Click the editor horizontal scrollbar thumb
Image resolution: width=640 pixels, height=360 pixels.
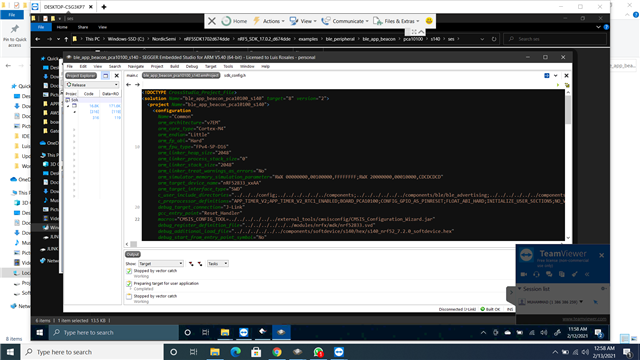click(133, 244)
